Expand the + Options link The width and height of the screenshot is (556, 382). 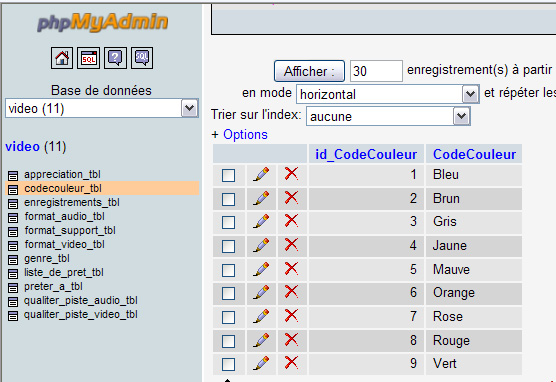click(x=245, y=134)
